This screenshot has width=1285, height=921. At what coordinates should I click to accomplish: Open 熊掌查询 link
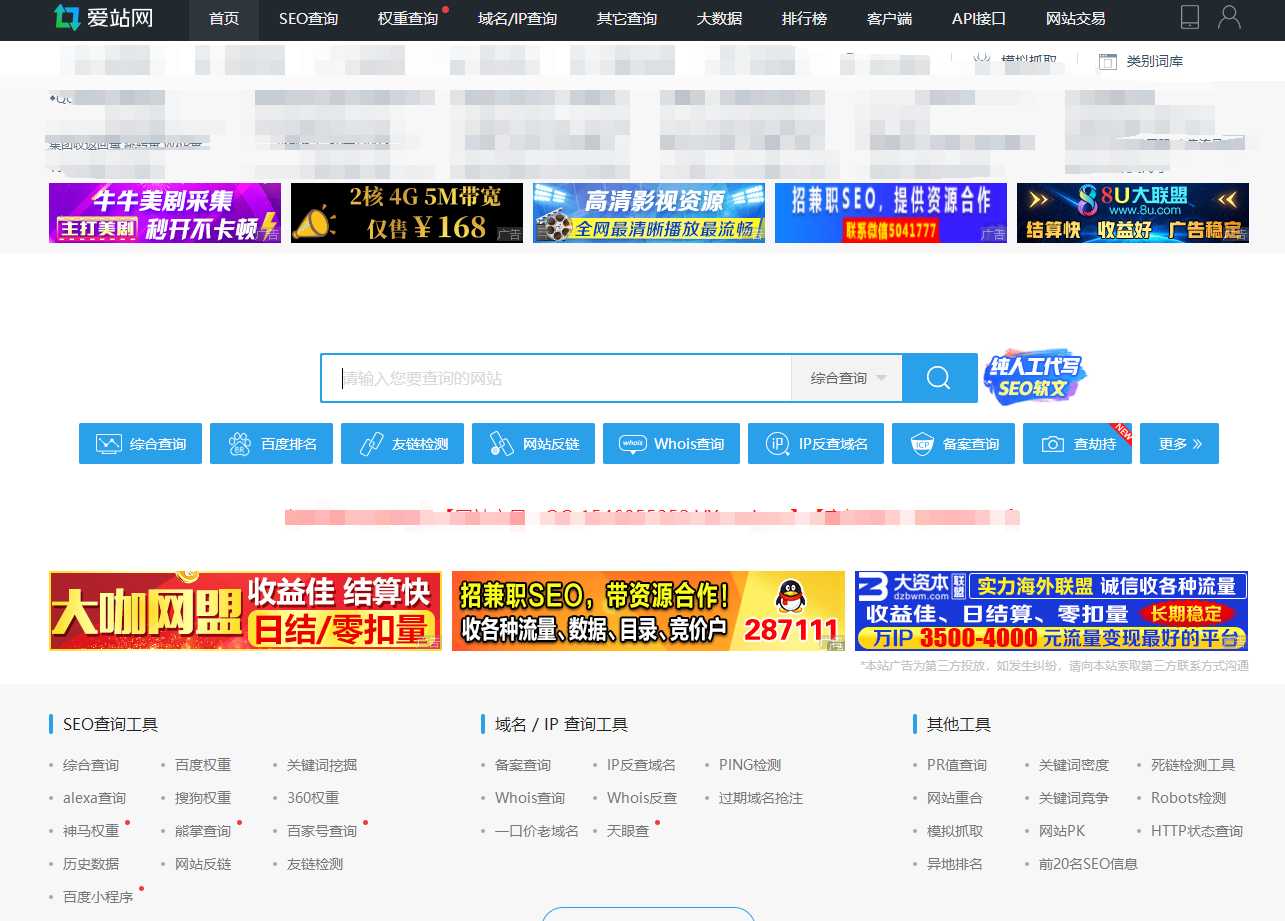pyautogui.click(x=203, y=831)
